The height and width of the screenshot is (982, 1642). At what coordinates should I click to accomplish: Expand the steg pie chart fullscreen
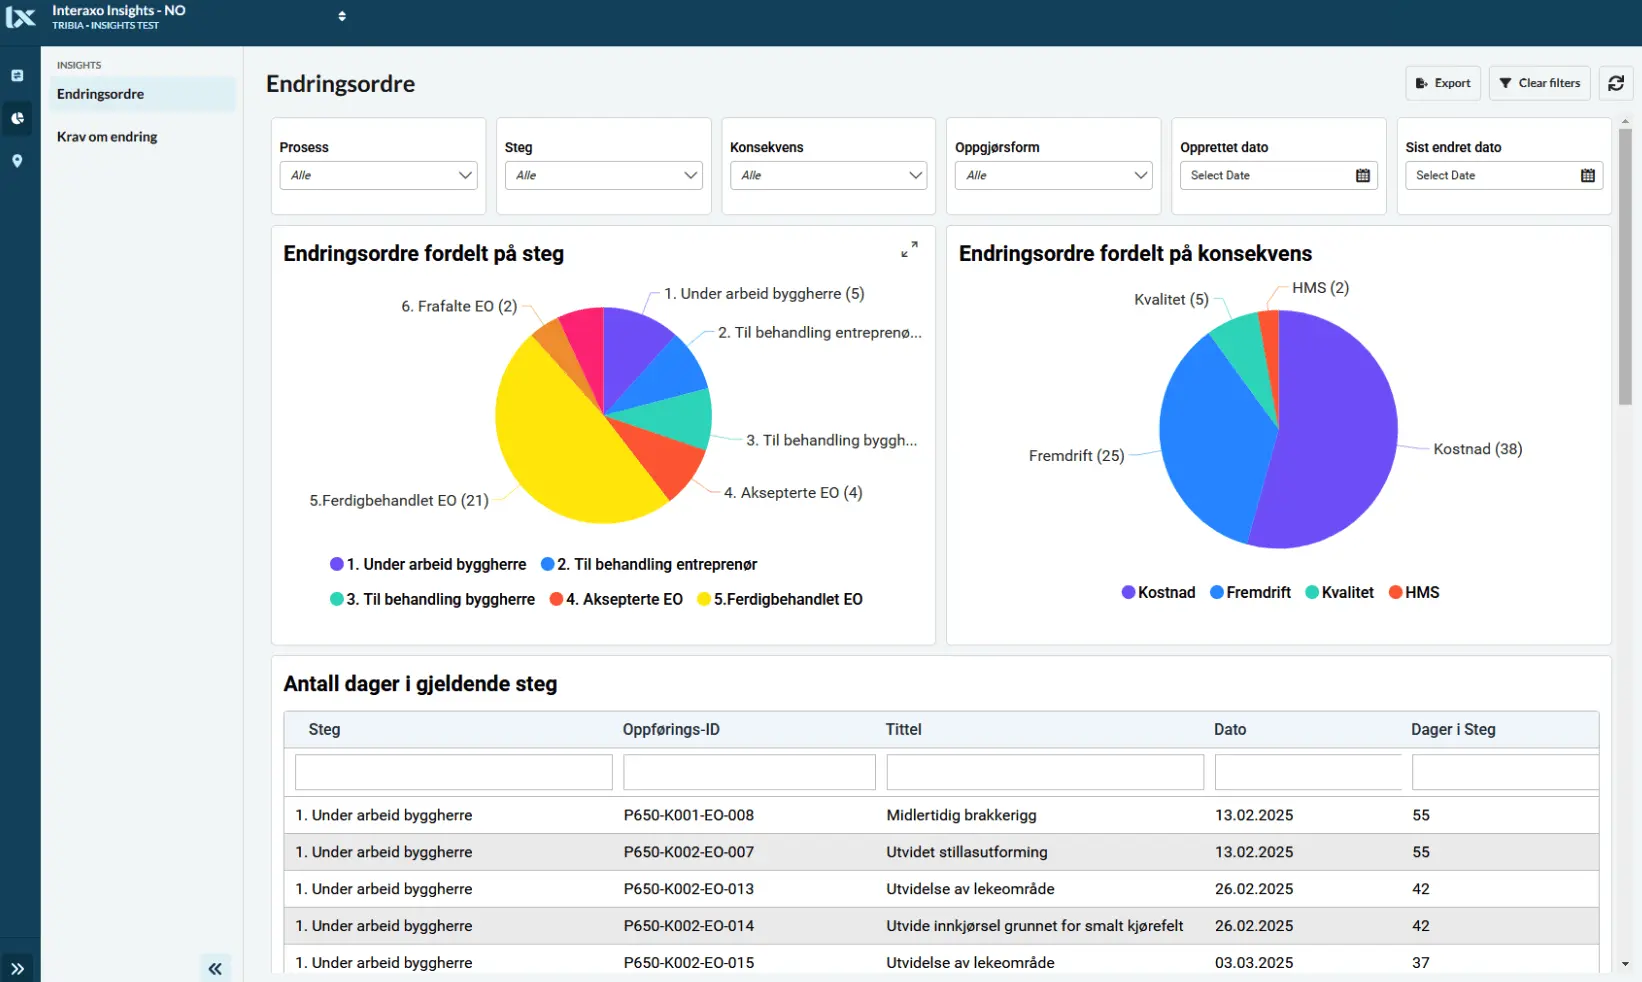[x=909, y=250]
